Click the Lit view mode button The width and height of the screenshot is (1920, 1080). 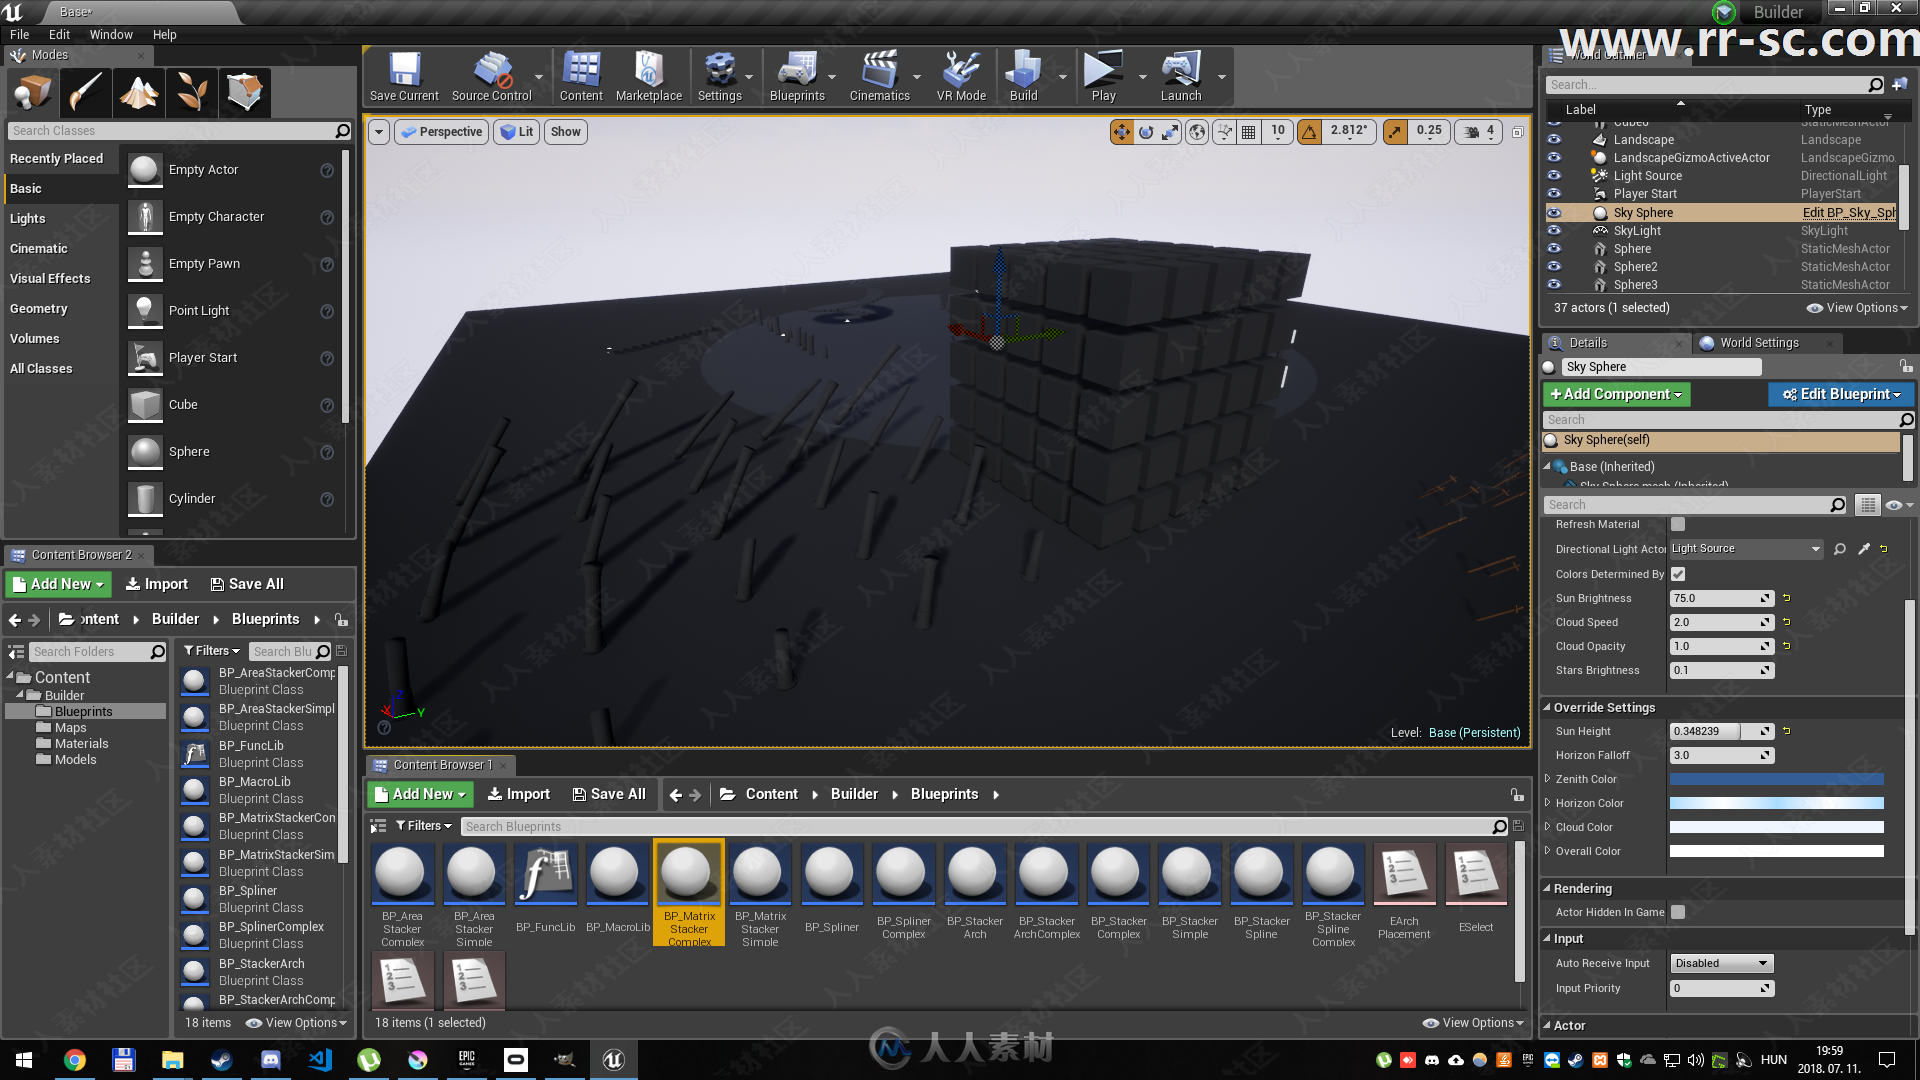pyautogui.click(x=517, y=132)
